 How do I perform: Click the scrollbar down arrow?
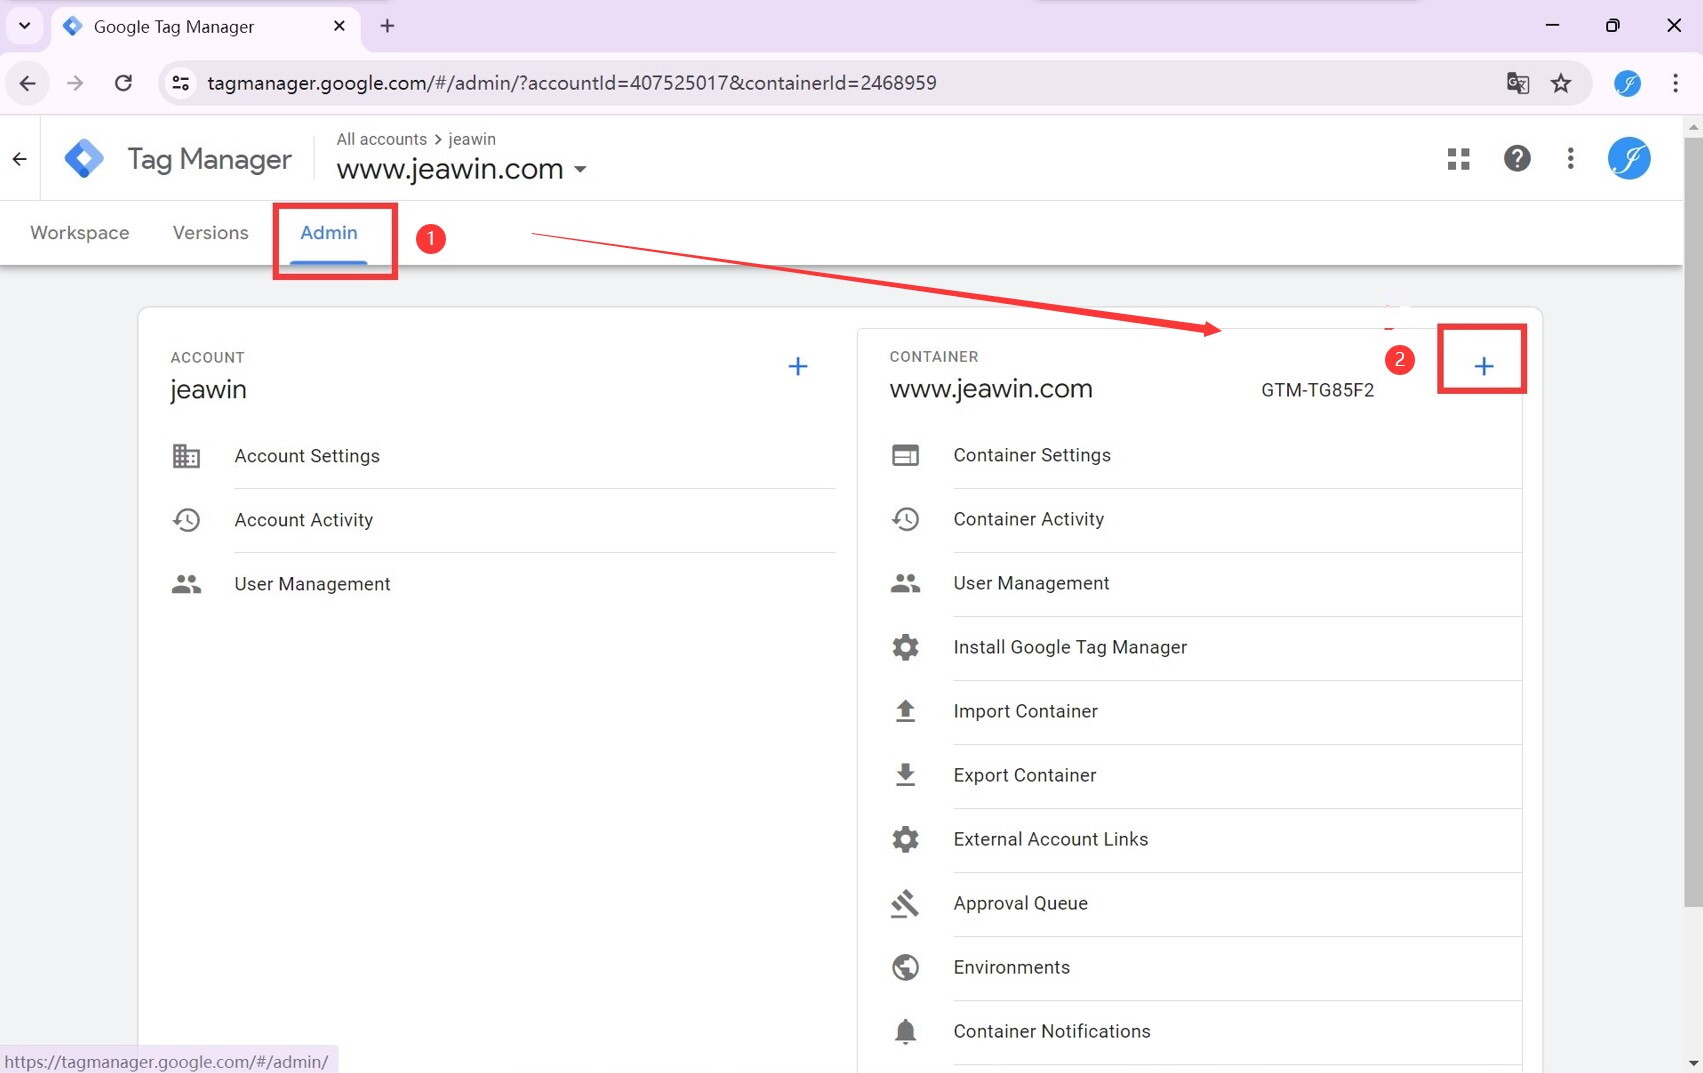pyautogui.click(x=1692, y=1063)
